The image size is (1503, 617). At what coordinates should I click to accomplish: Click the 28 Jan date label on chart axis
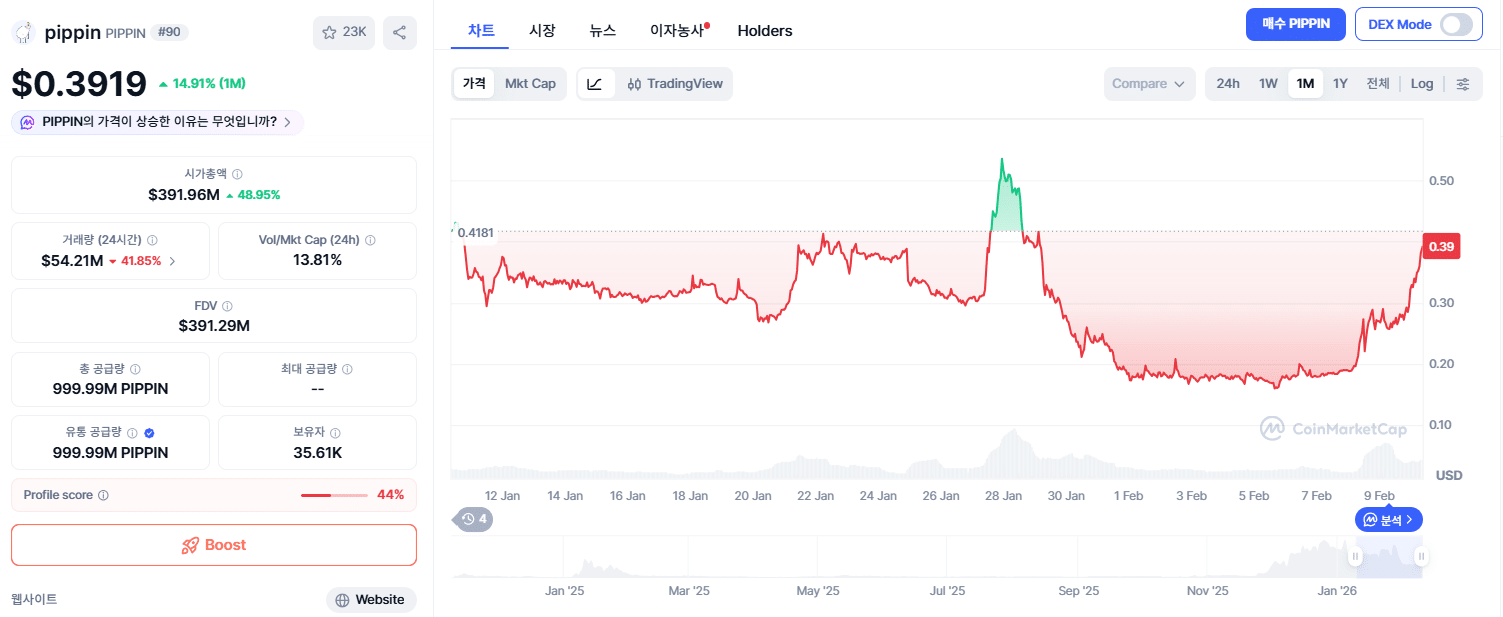(x=1003, y=496)
